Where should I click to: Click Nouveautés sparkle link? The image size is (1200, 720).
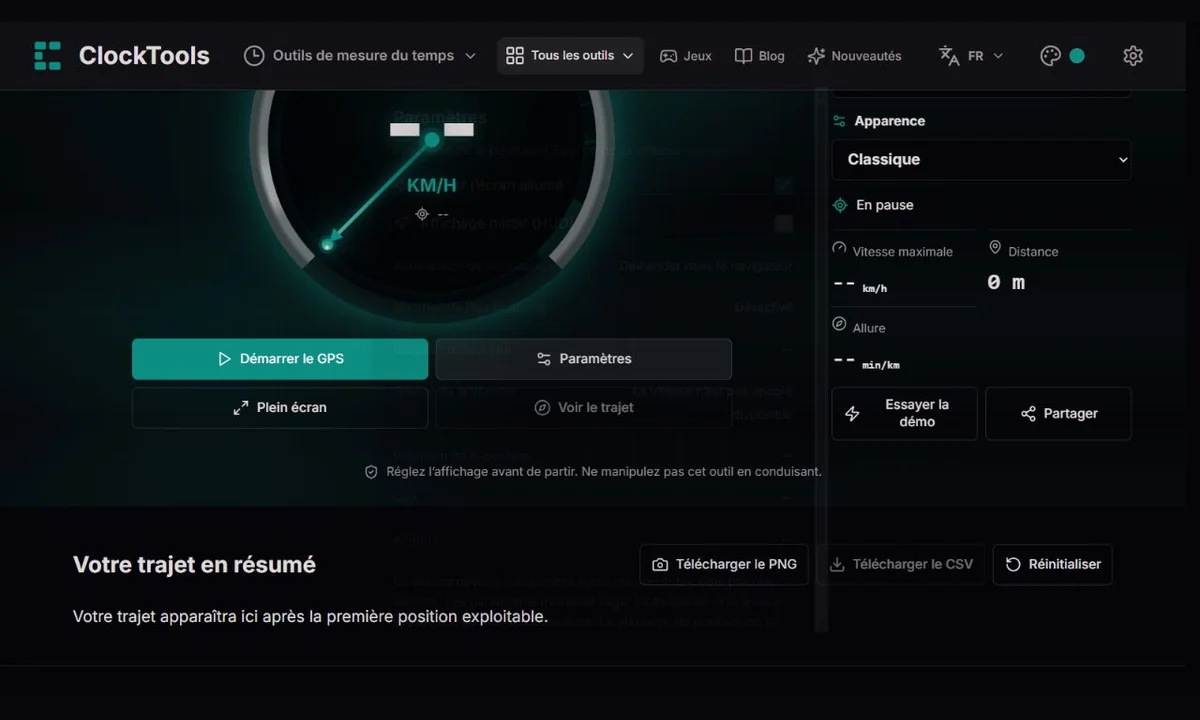click(855, 56)
